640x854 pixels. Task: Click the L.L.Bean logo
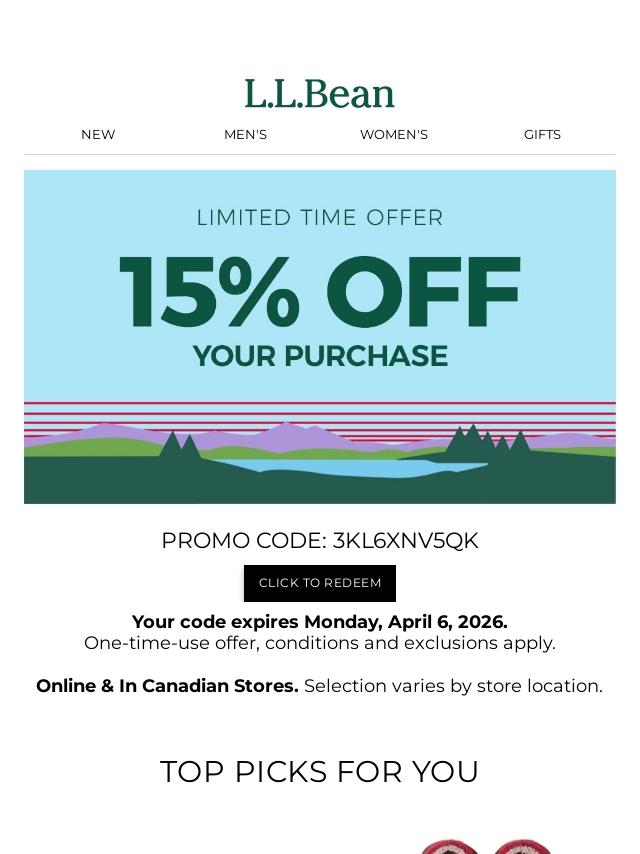319,94
